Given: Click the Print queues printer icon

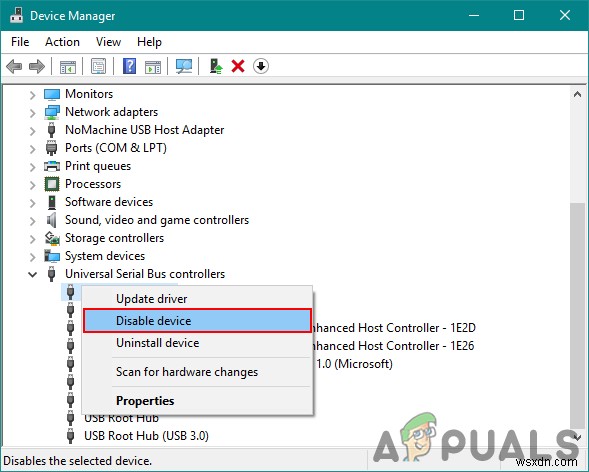Looking at the screenshot, I should [52, 166].
